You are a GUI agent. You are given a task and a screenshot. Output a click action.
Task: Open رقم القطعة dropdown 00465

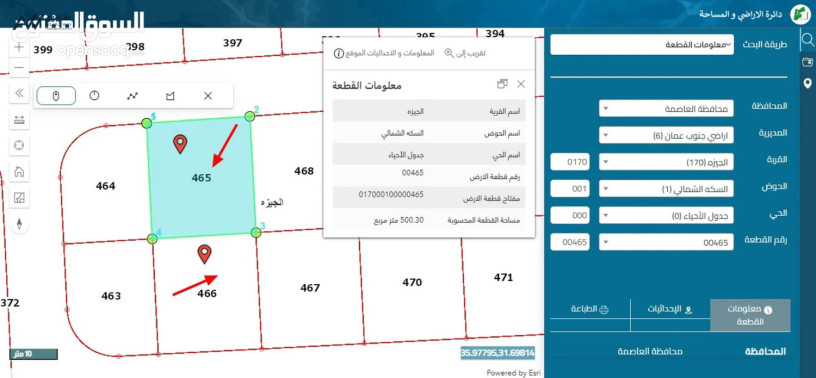pyautogui.click(x=667, y=242)
